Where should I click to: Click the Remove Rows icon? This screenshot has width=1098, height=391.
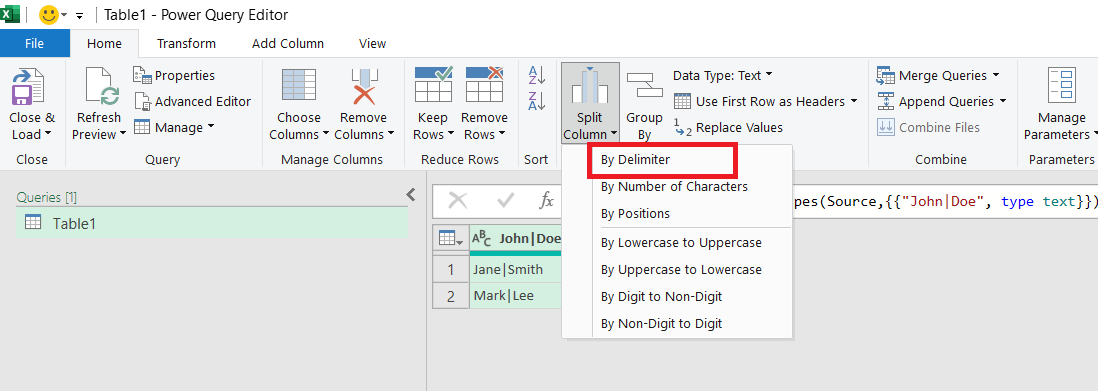(x=485, y=85)
